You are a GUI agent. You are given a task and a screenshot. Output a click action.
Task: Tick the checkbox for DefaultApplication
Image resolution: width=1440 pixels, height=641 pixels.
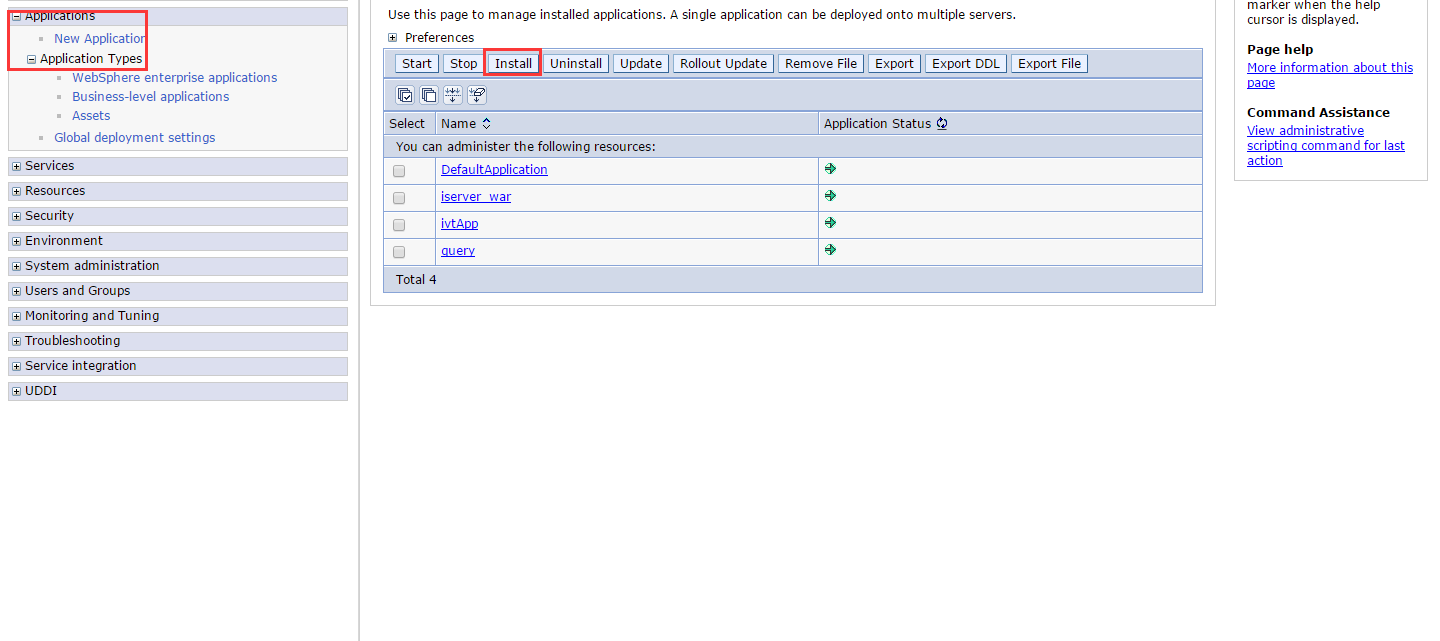399,171
